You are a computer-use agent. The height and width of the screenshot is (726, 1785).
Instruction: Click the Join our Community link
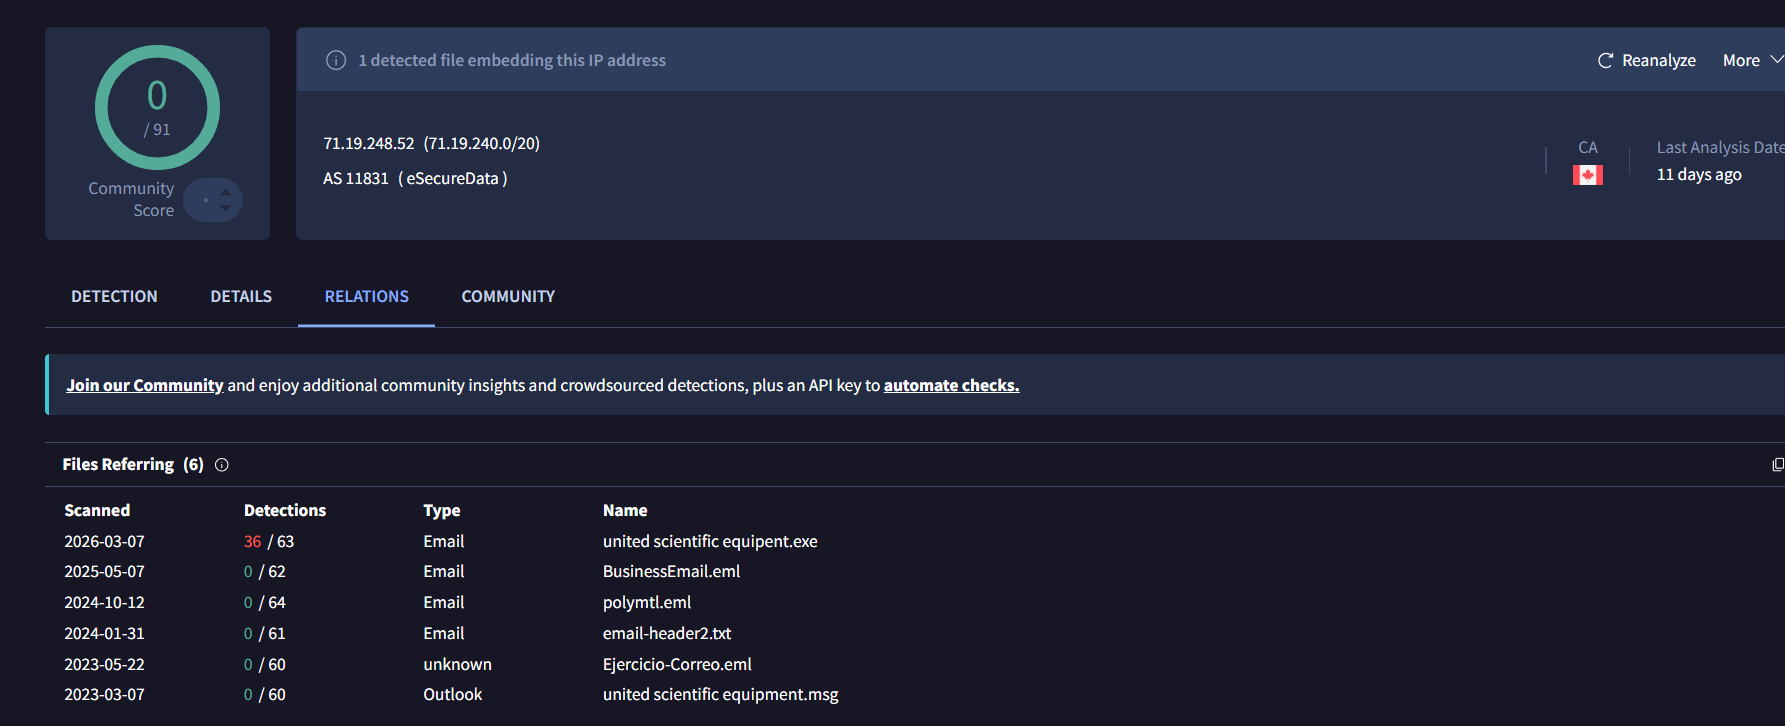pos(145,385)
